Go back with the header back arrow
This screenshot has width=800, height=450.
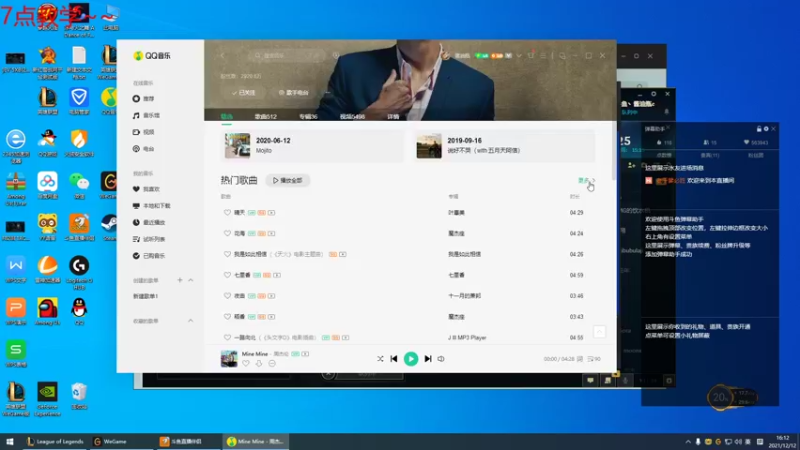[222, 55]
